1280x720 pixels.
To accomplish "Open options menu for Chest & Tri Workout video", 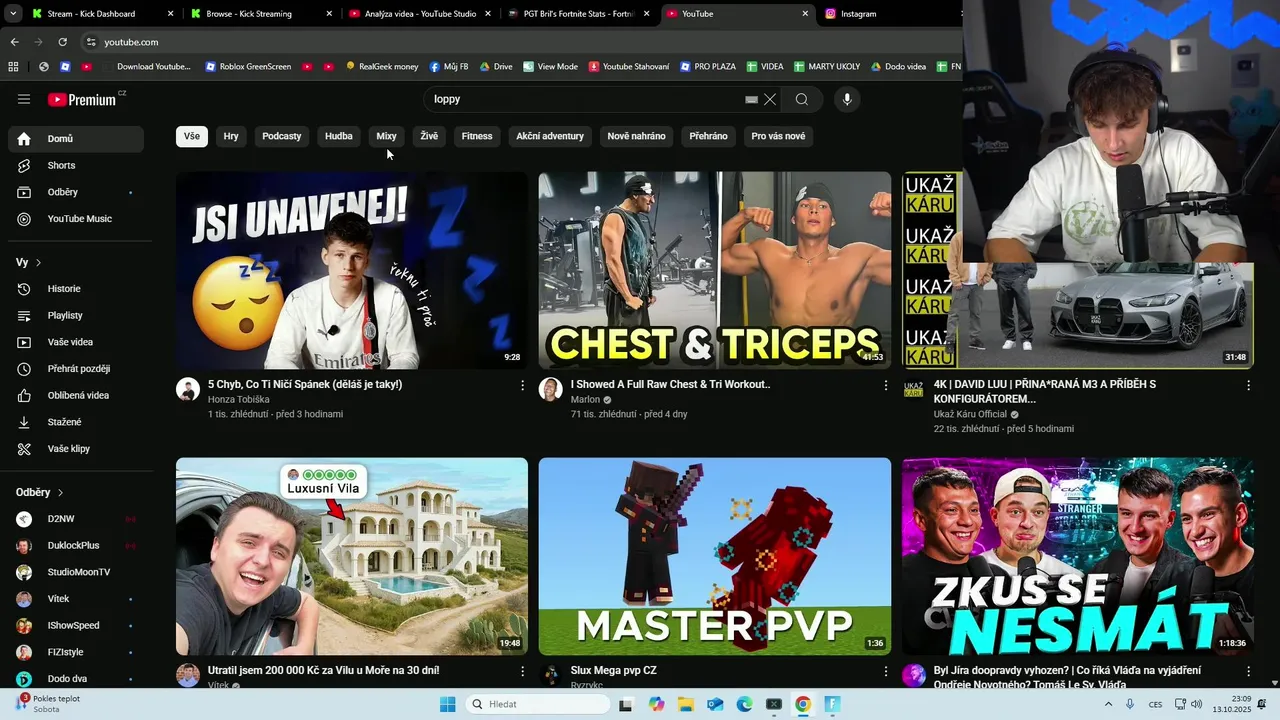I will click(885, 385).
